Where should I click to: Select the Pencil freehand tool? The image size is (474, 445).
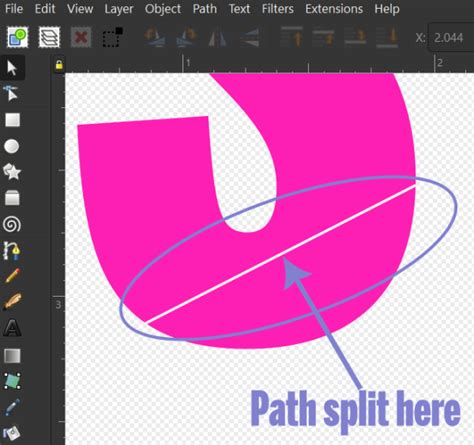point(12,276)
